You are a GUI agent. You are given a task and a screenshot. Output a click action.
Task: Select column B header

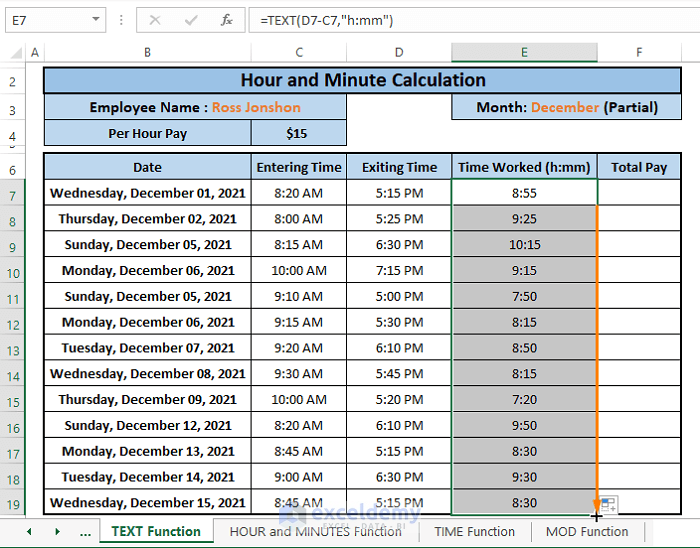pos(147,52)
